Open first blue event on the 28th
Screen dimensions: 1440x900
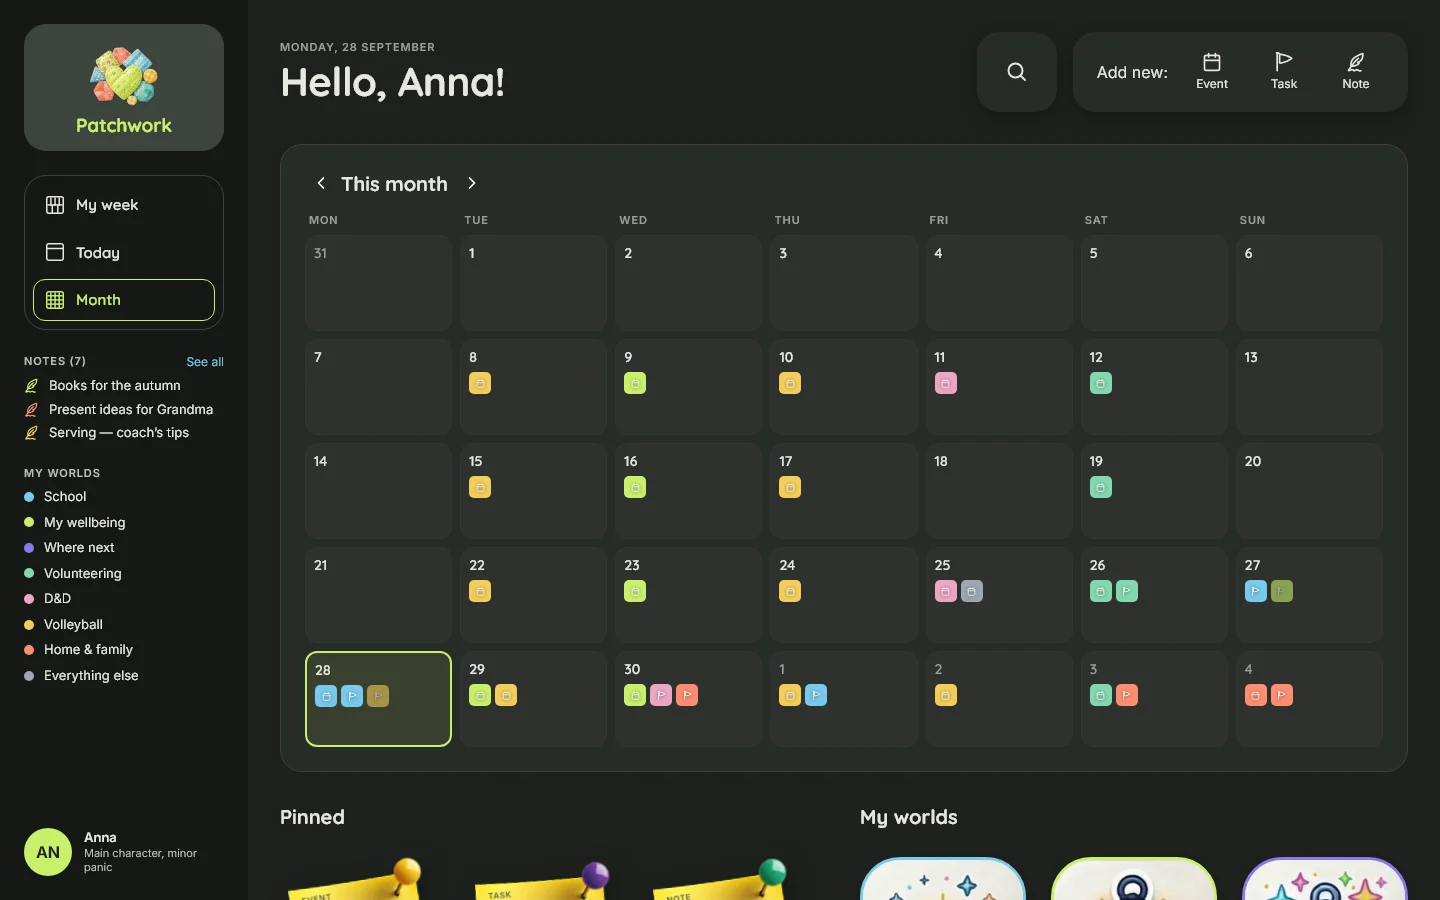pos(326,696)
